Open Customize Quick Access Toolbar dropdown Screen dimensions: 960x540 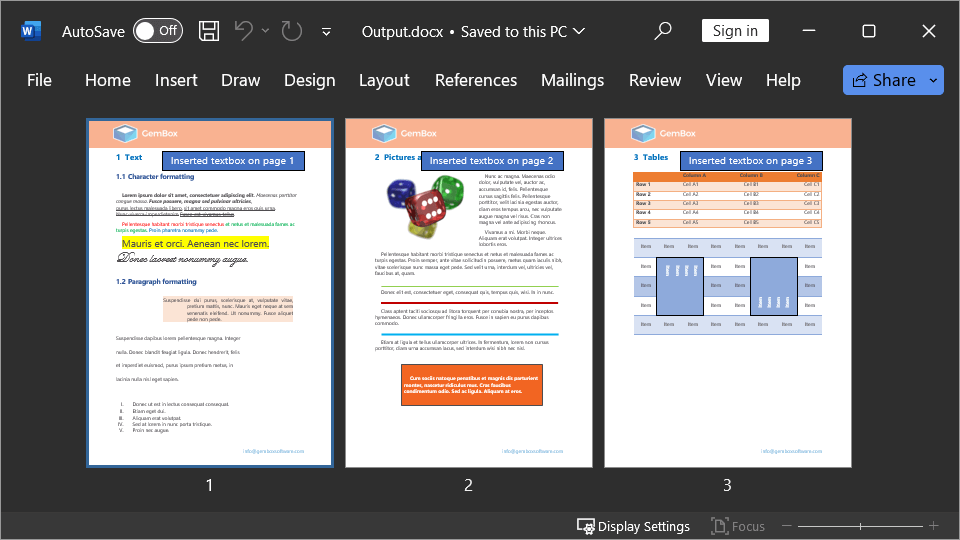coord(326,32)
